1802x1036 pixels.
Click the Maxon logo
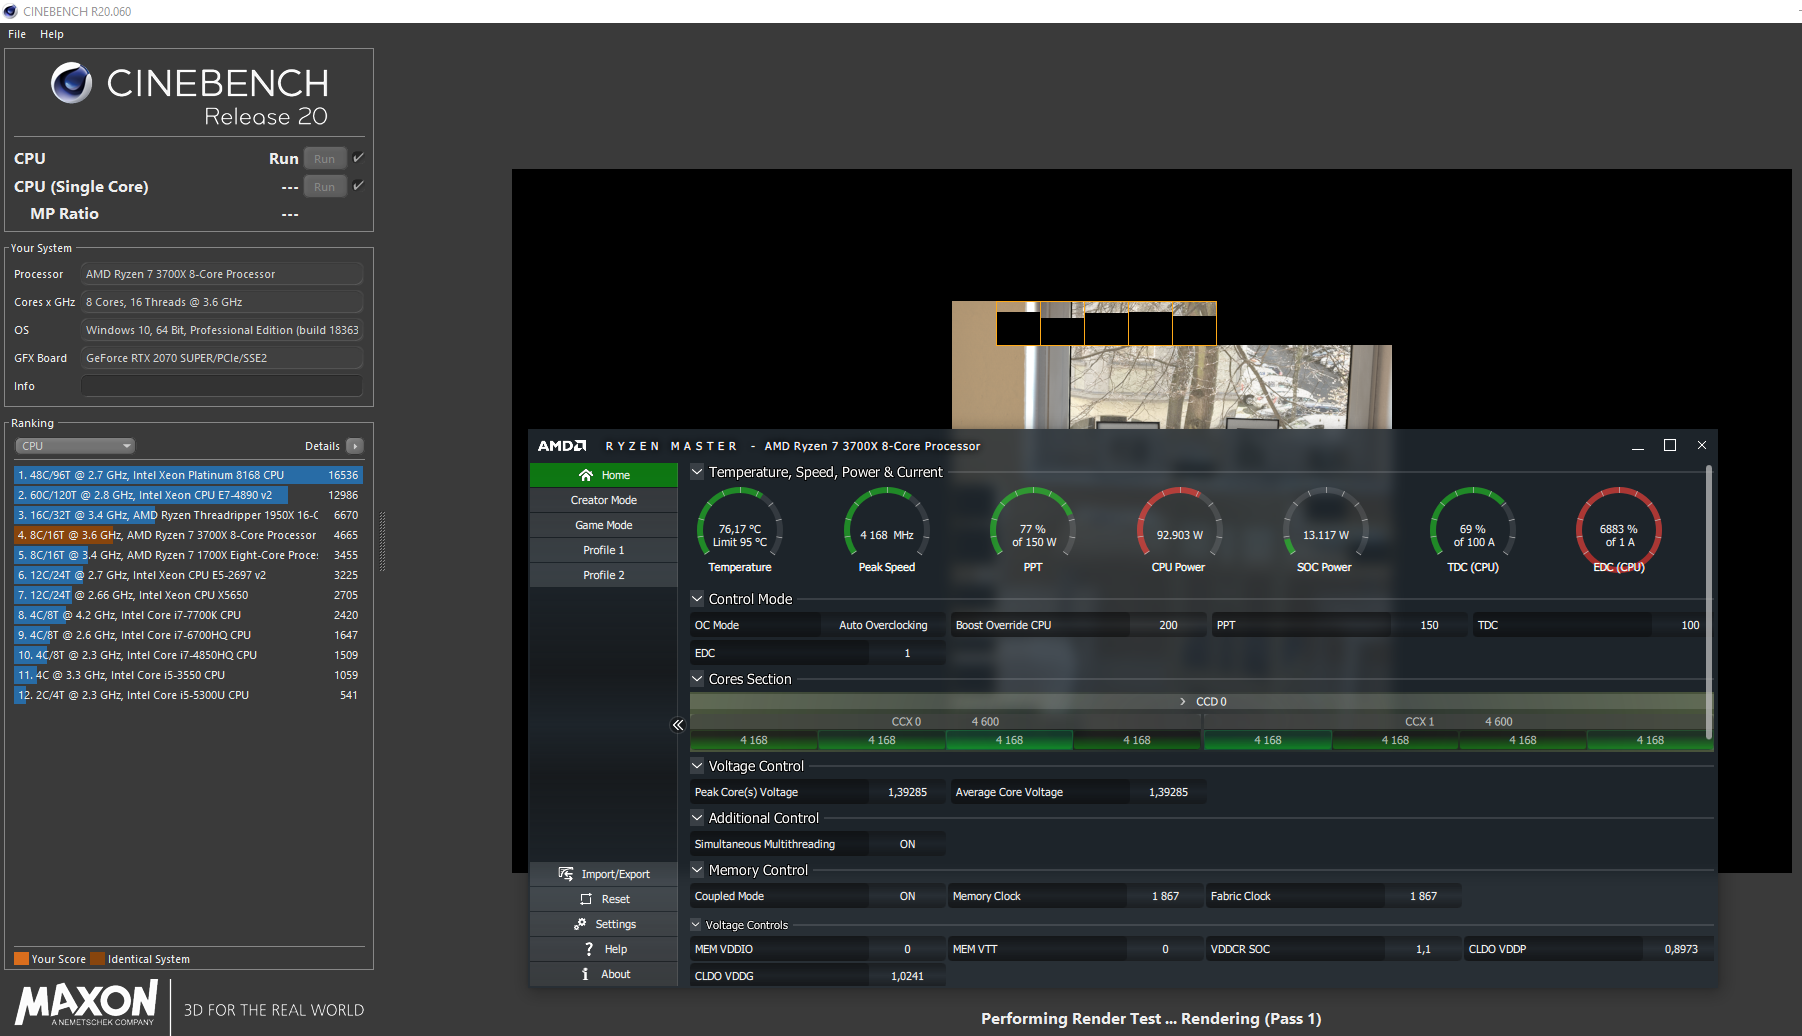click(x=87, y=1003)
